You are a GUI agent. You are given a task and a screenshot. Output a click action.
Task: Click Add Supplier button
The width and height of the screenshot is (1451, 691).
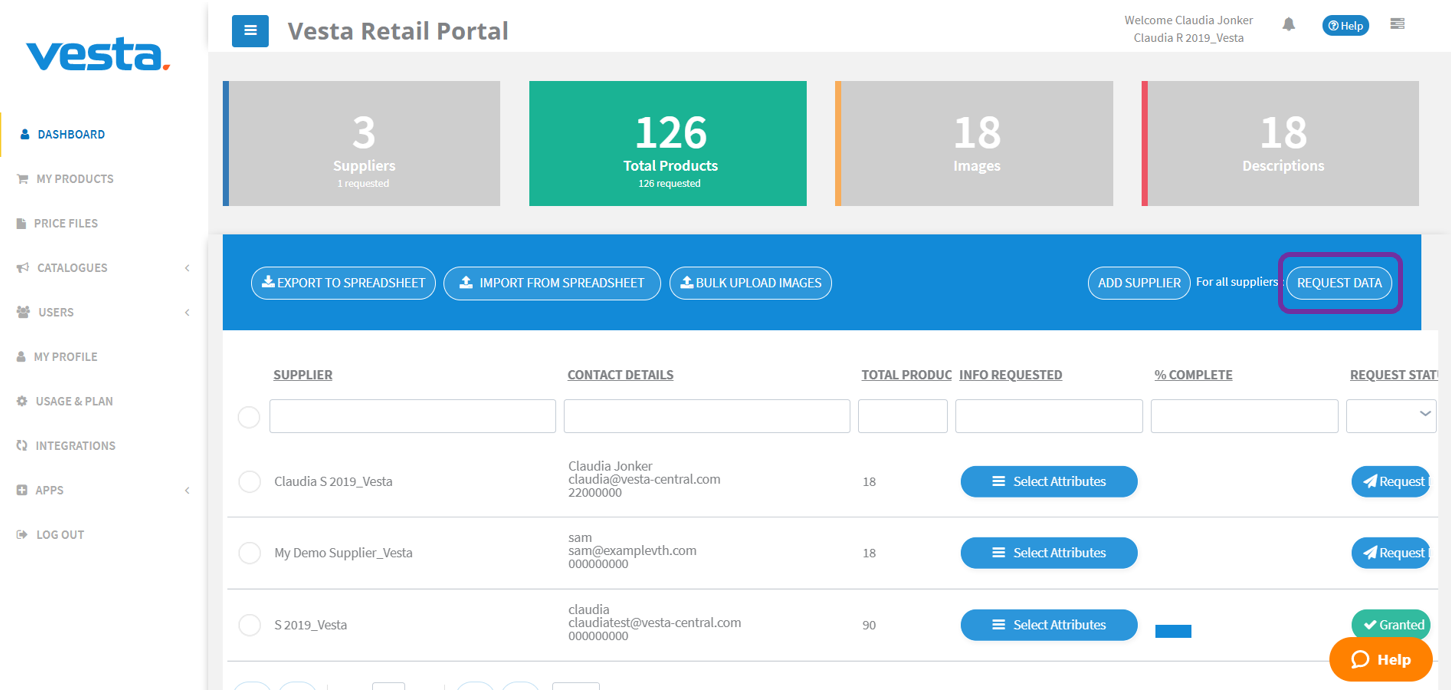tap(1139, 283)
